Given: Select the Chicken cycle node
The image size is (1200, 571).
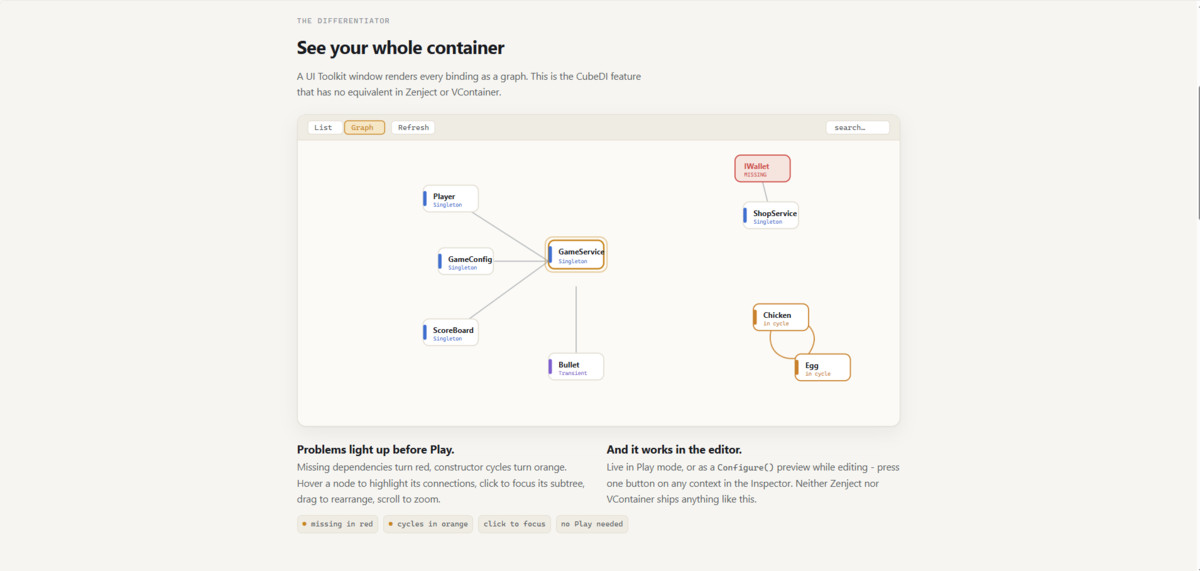Looking at the screenshot, I should tap(781, 317).
